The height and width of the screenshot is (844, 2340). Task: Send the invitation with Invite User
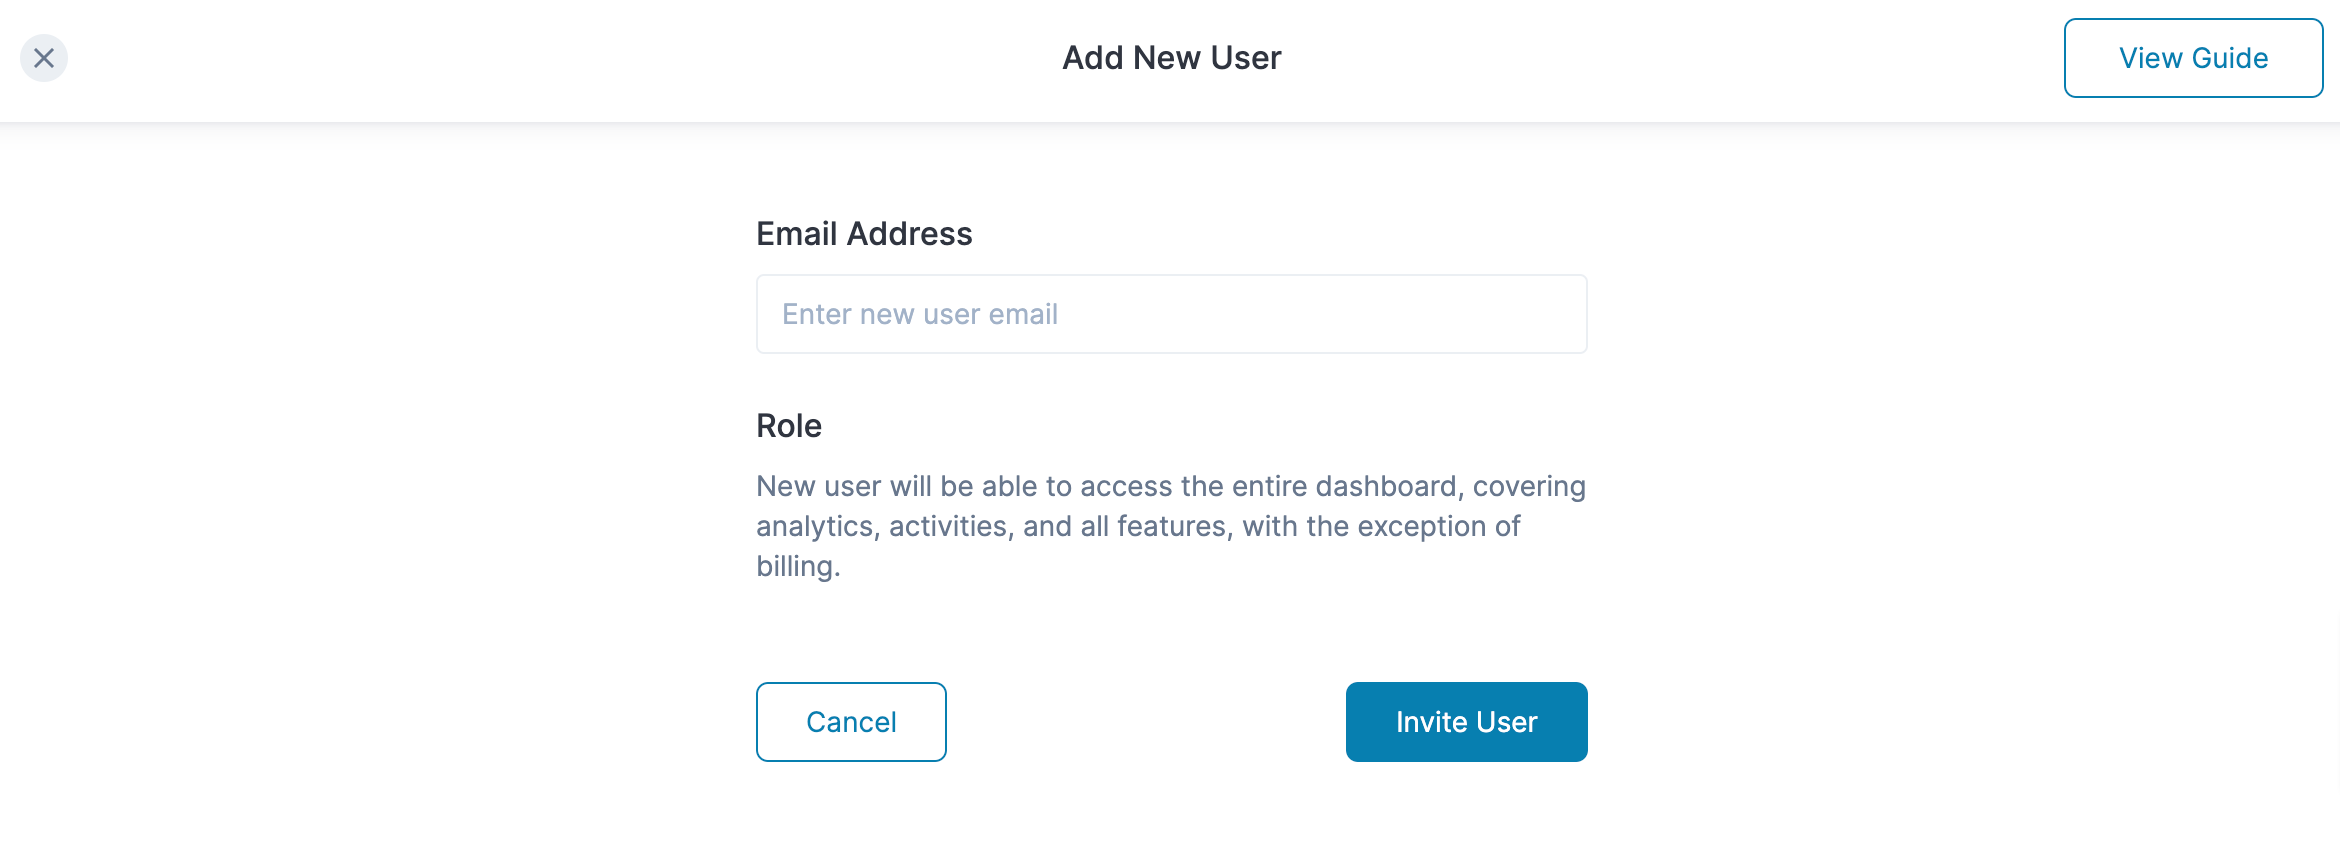(x=1466, y=722)
